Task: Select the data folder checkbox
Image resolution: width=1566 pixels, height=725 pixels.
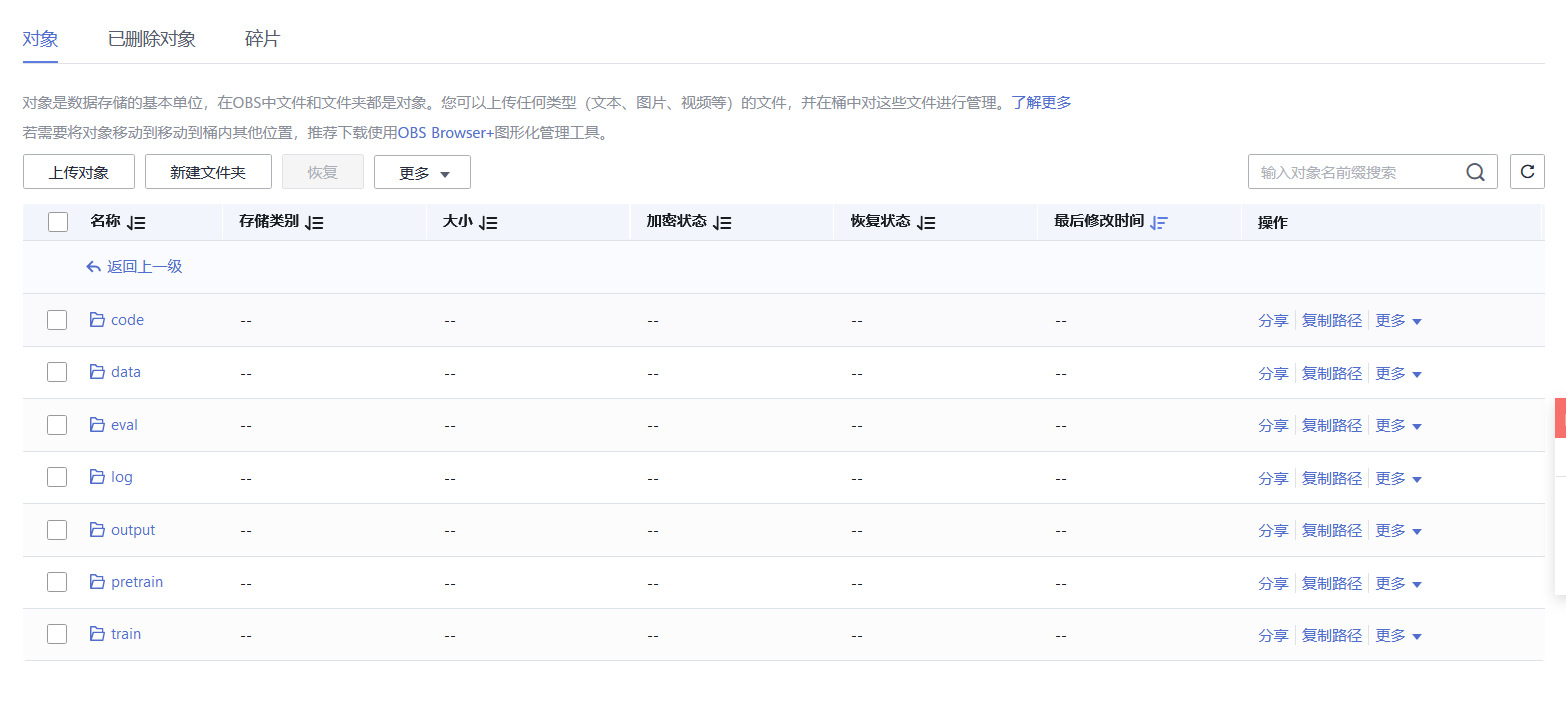Action: [57, 372]
